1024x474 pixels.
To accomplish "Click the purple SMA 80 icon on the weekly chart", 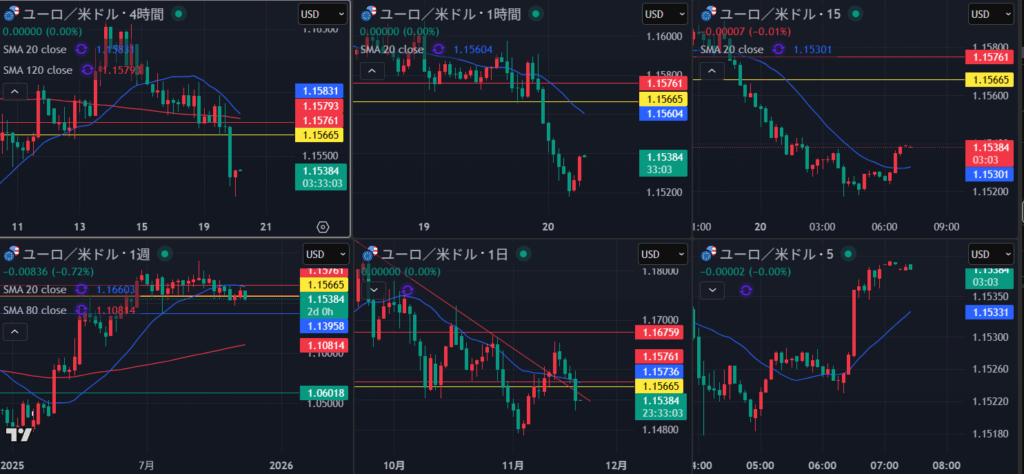I will click(x=87, y=310).
